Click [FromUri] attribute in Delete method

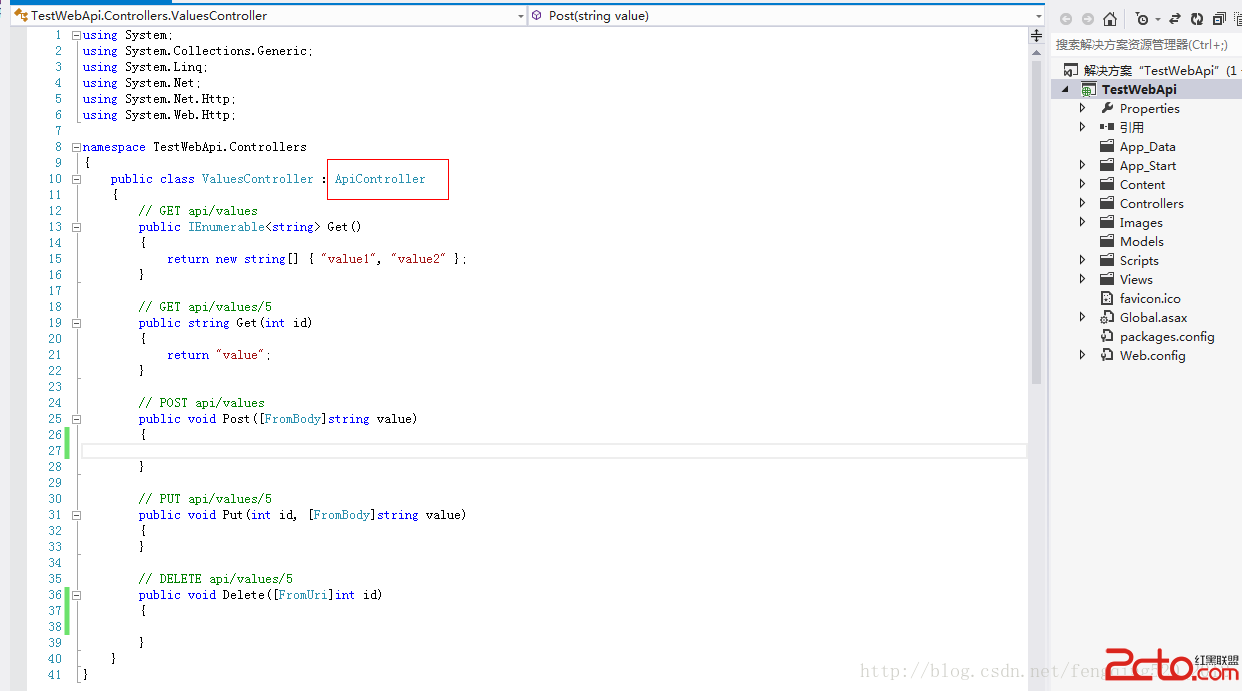tap(303, 595)
